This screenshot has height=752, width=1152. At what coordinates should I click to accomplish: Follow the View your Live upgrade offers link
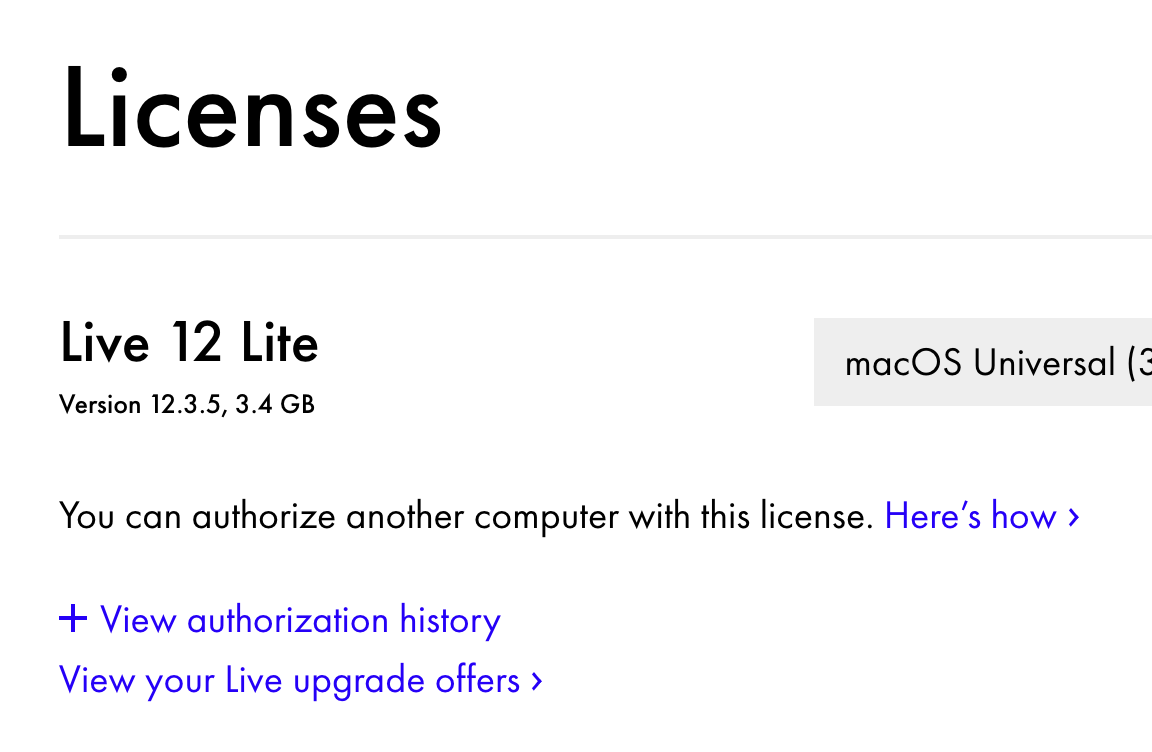coord(289,681)
